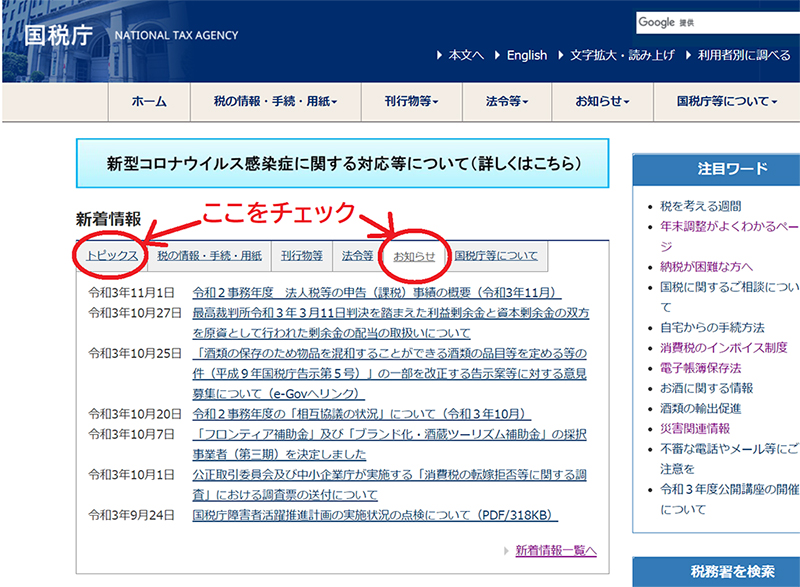The image size is (800, 587).
Task: Select the 刊行物等 tab under 新着情報
Action: (x=301, y=256)
